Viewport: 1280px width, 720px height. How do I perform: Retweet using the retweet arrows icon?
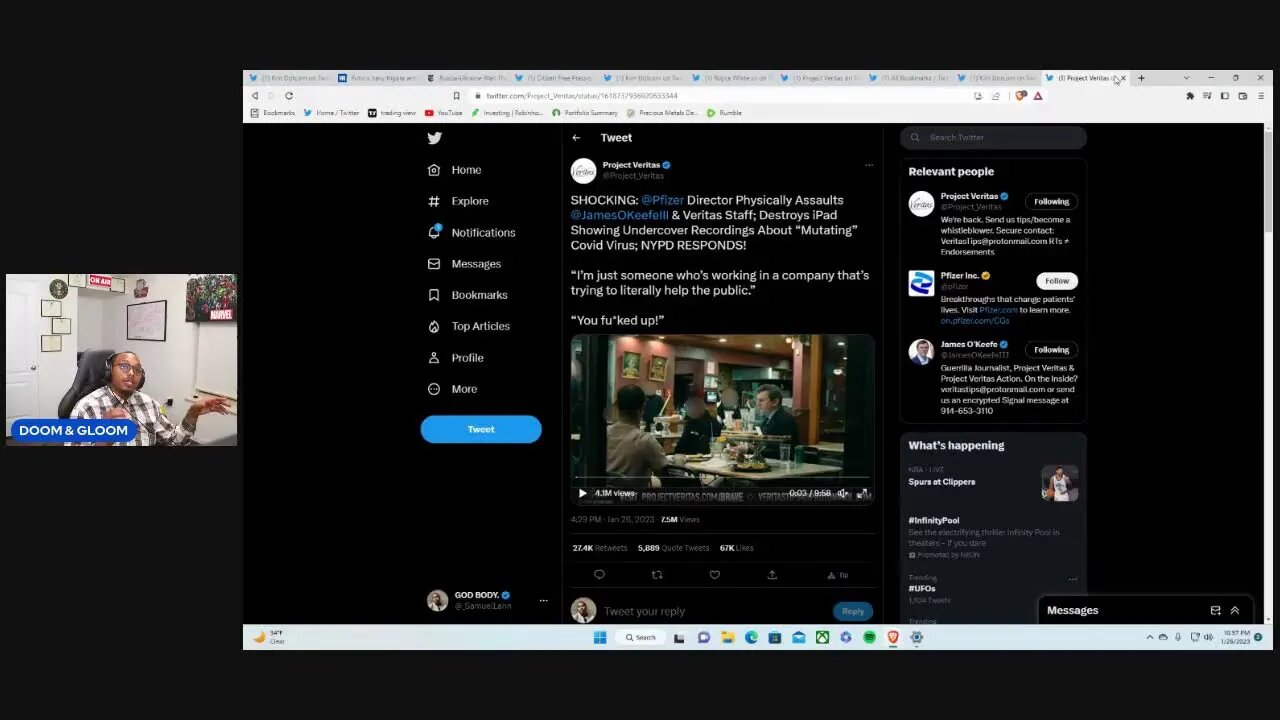coord(657,574)
